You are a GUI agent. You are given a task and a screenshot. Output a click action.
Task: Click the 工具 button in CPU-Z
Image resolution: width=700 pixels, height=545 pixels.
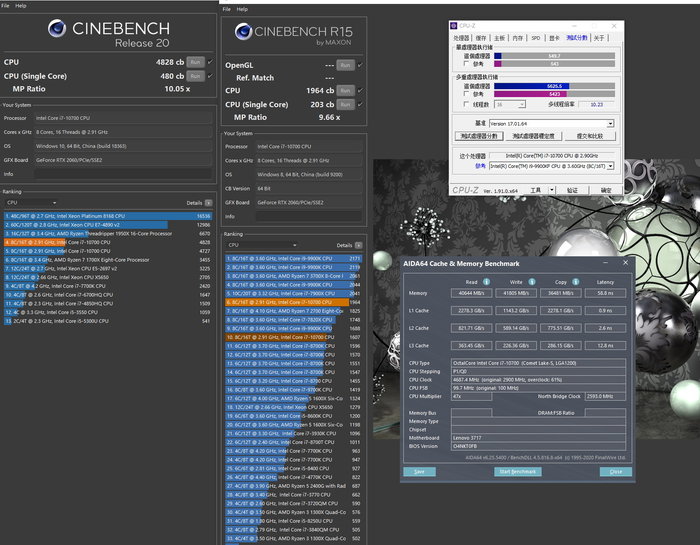click(x=535, y=190)
